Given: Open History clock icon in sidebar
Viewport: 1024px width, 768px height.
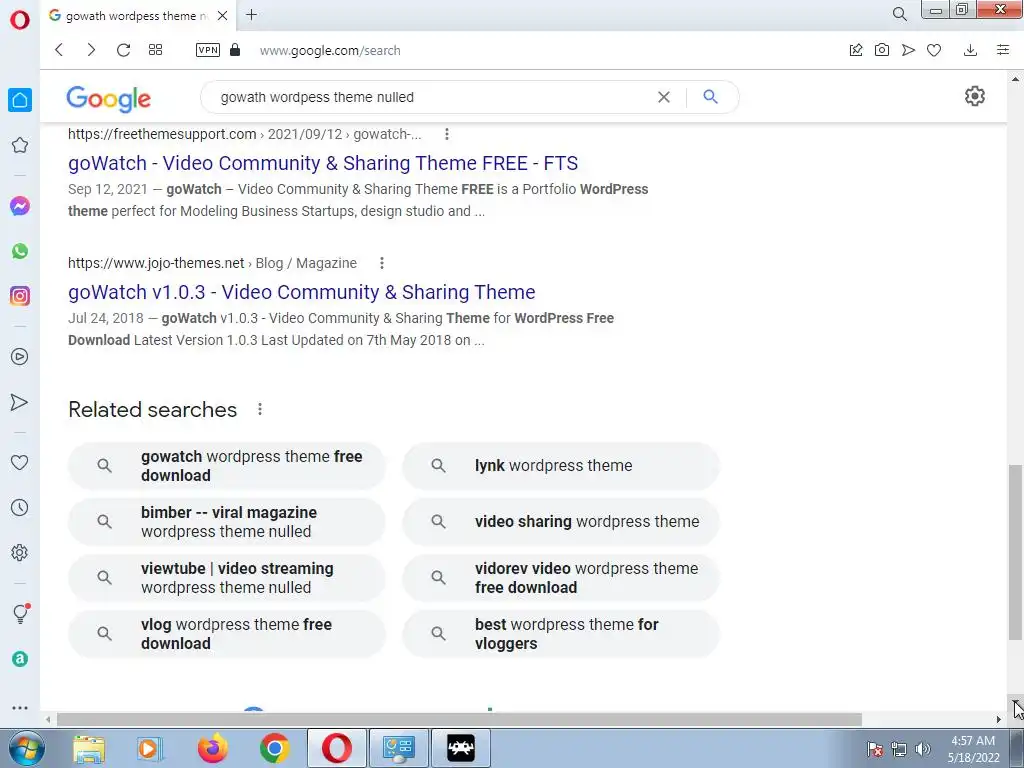Looking at the screenshot, I should tap(20, 507).
